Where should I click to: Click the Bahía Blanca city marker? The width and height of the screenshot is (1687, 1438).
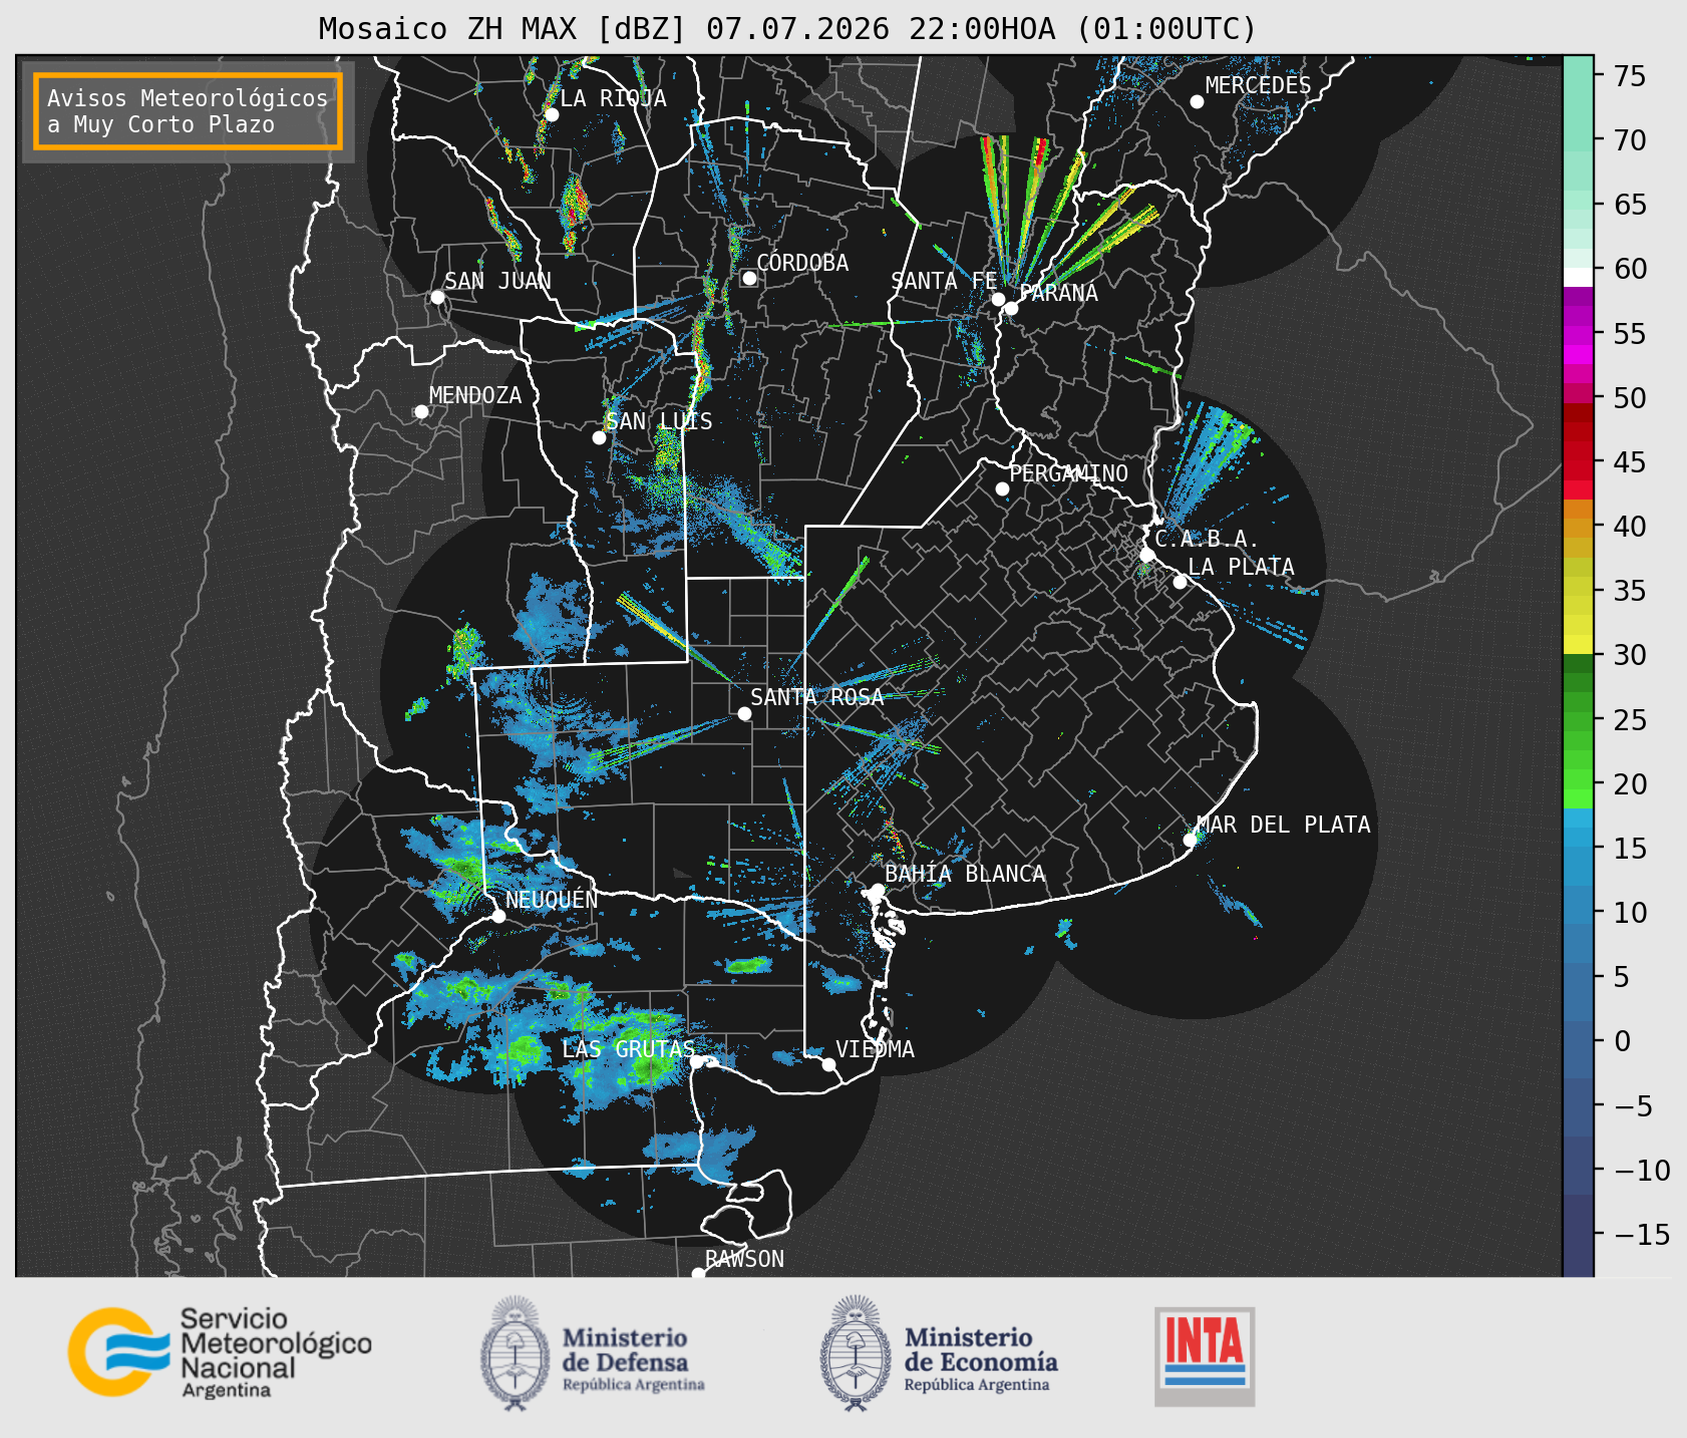coord(877,890)
